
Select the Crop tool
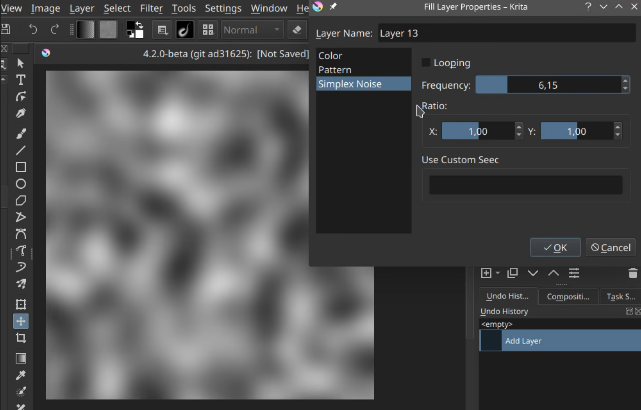coord(21,338)
